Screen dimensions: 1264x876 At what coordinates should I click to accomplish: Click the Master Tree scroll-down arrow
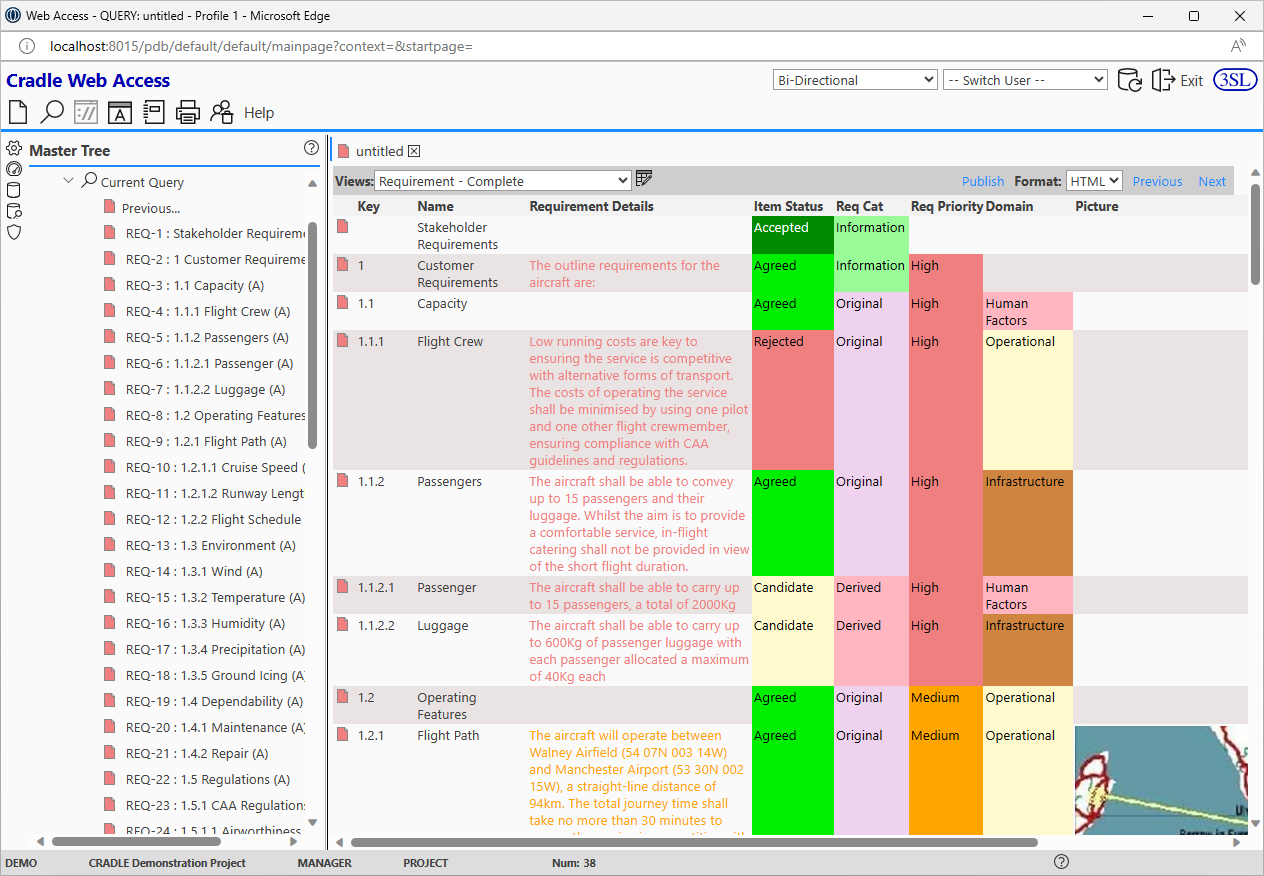(312, 822)
